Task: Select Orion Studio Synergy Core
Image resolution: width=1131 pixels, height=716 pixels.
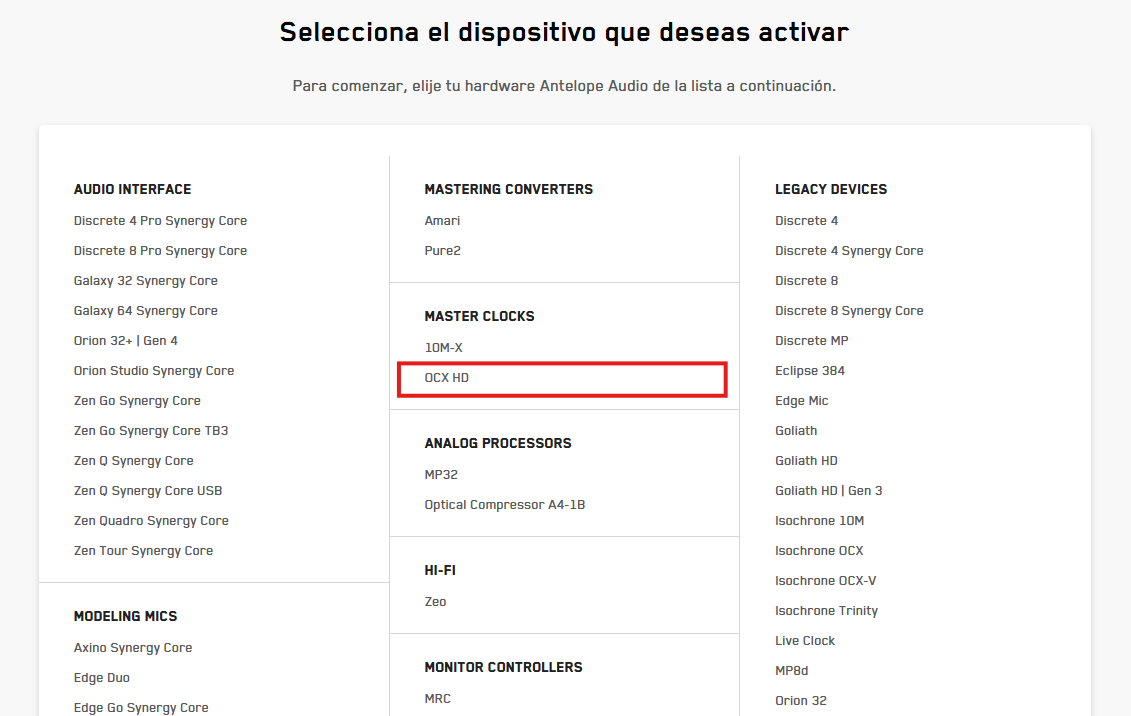Action: pos(154,371)
